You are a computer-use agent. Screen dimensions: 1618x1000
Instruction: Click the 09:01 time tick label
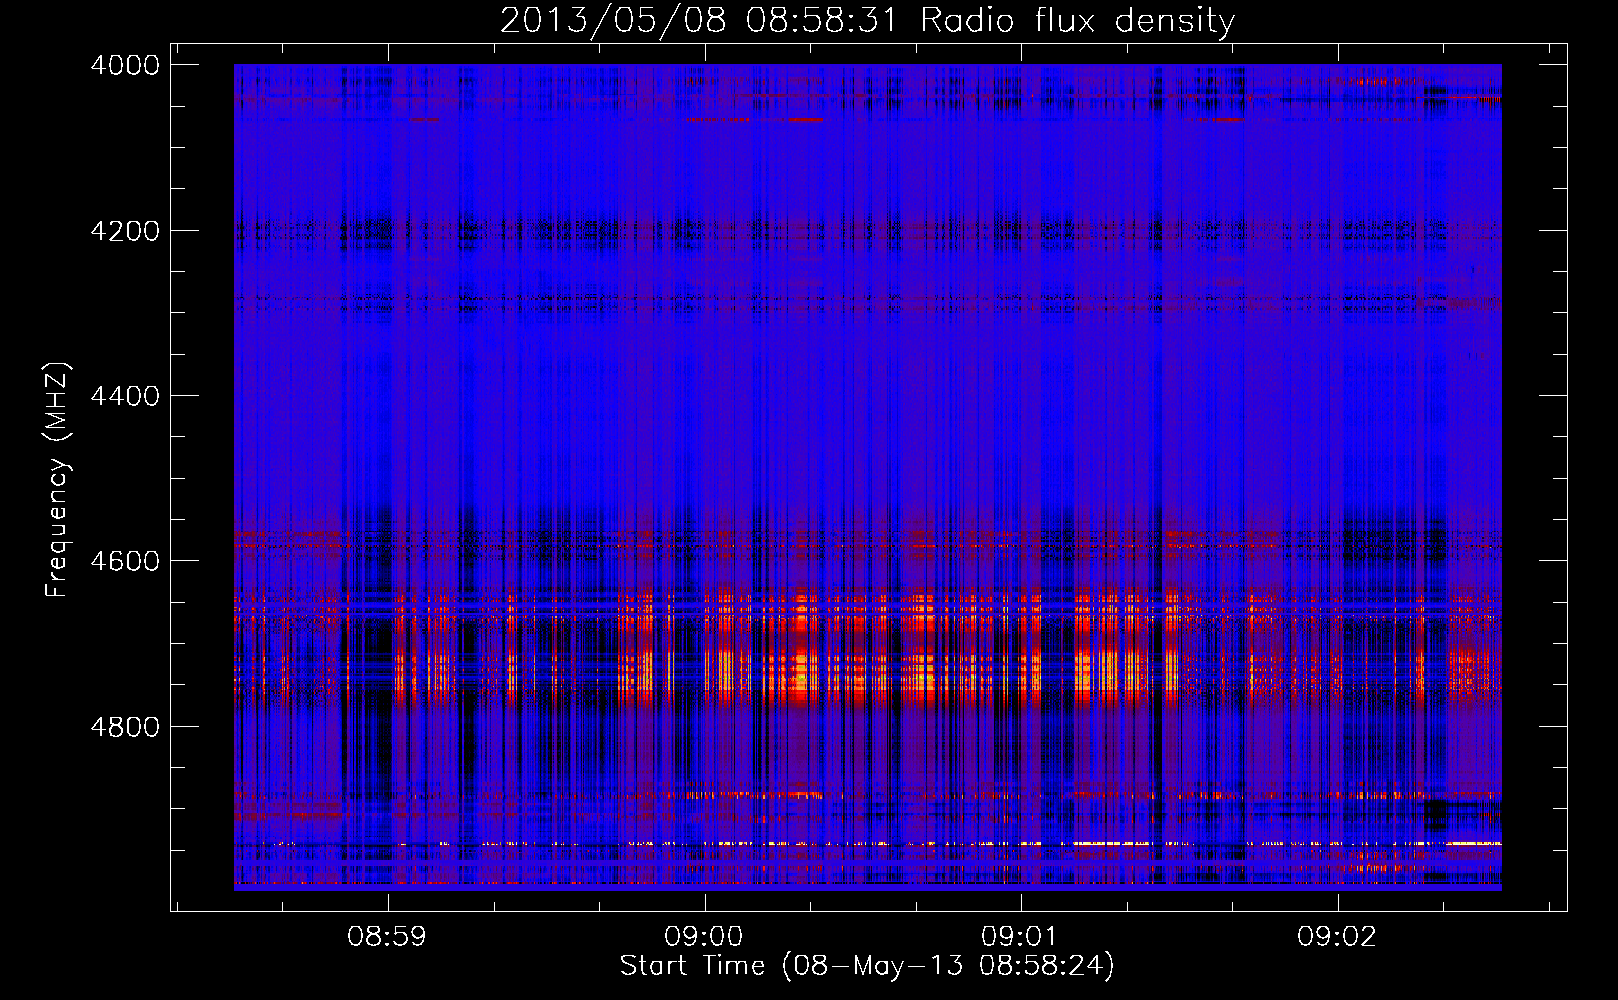(x=1020, y=937)
